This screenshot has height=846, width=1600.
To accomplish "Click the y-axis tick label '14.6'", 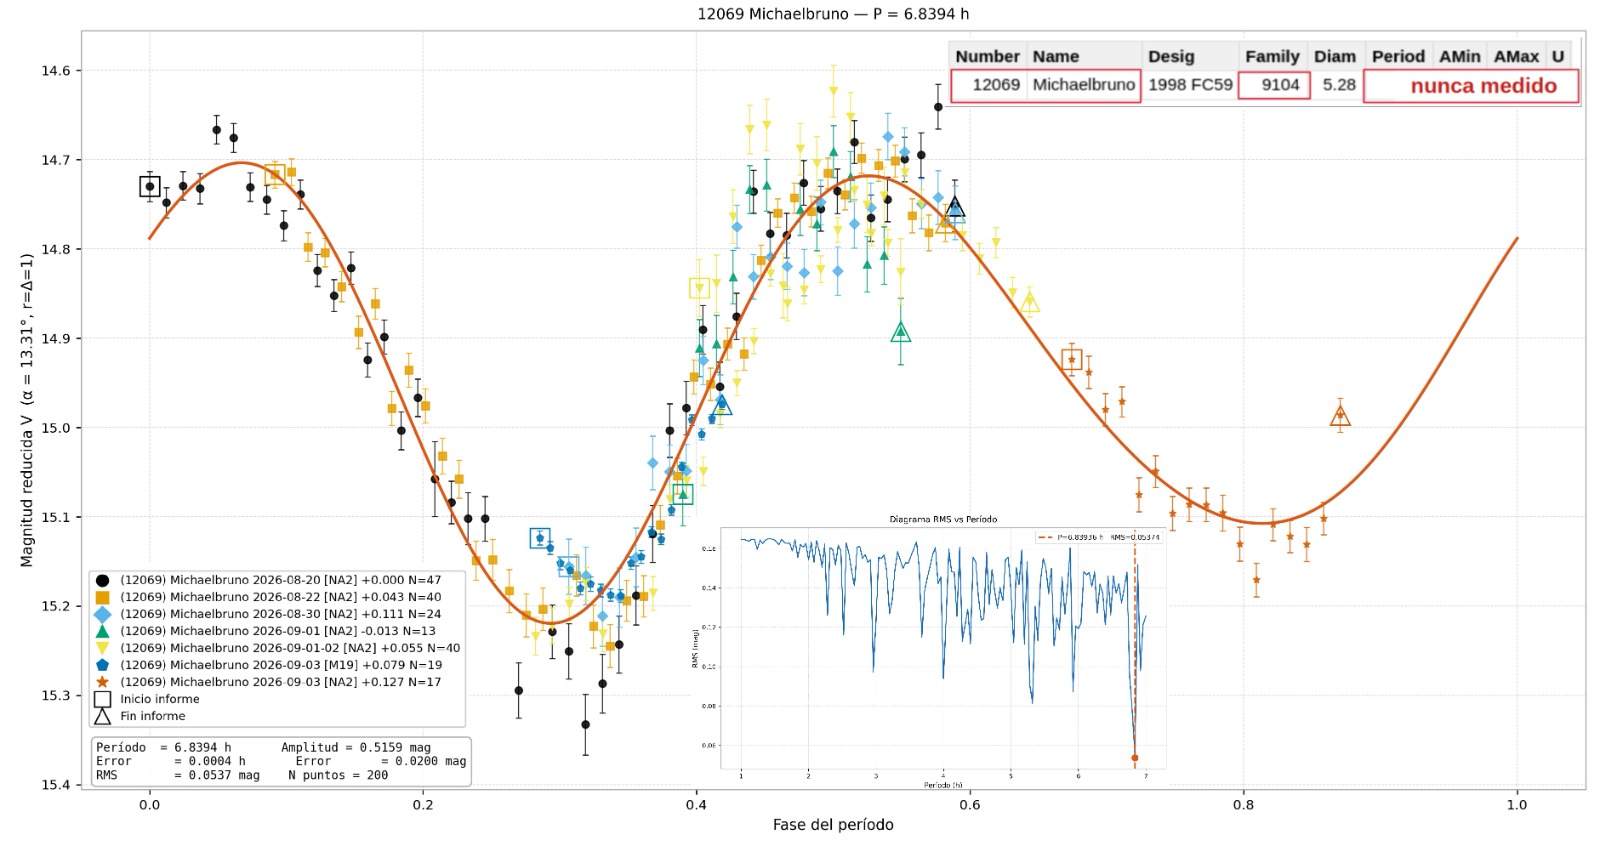I will coord(56,71).
